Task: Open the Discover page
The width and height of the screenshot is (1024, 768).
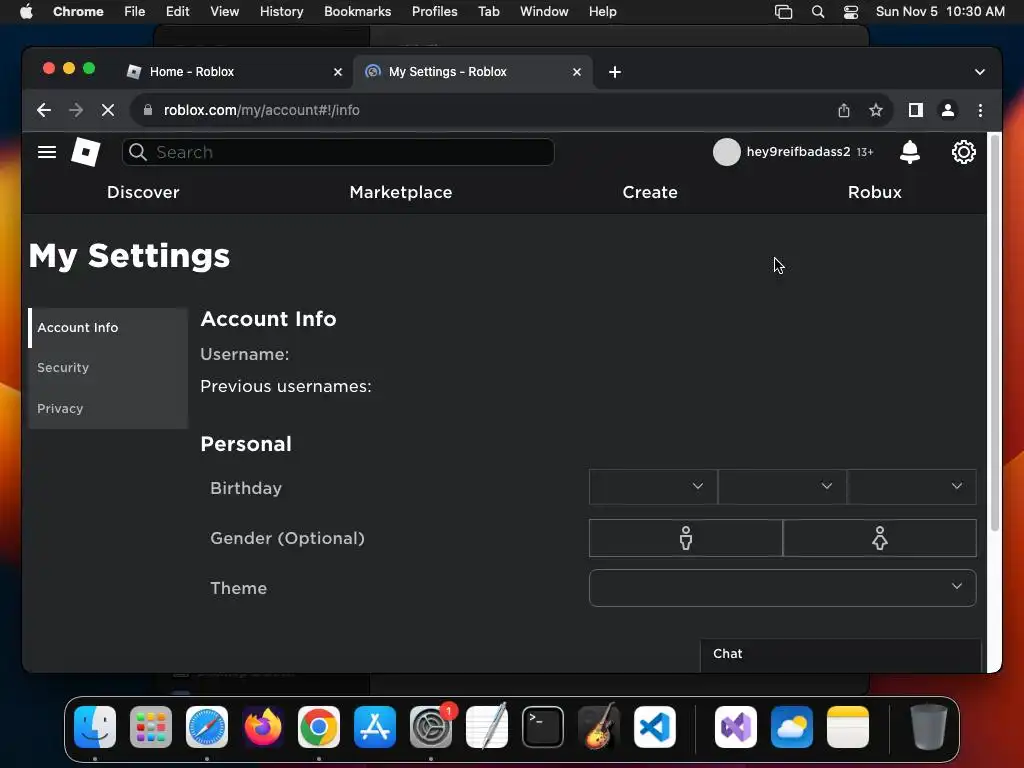Action: [x=143, y=192]
